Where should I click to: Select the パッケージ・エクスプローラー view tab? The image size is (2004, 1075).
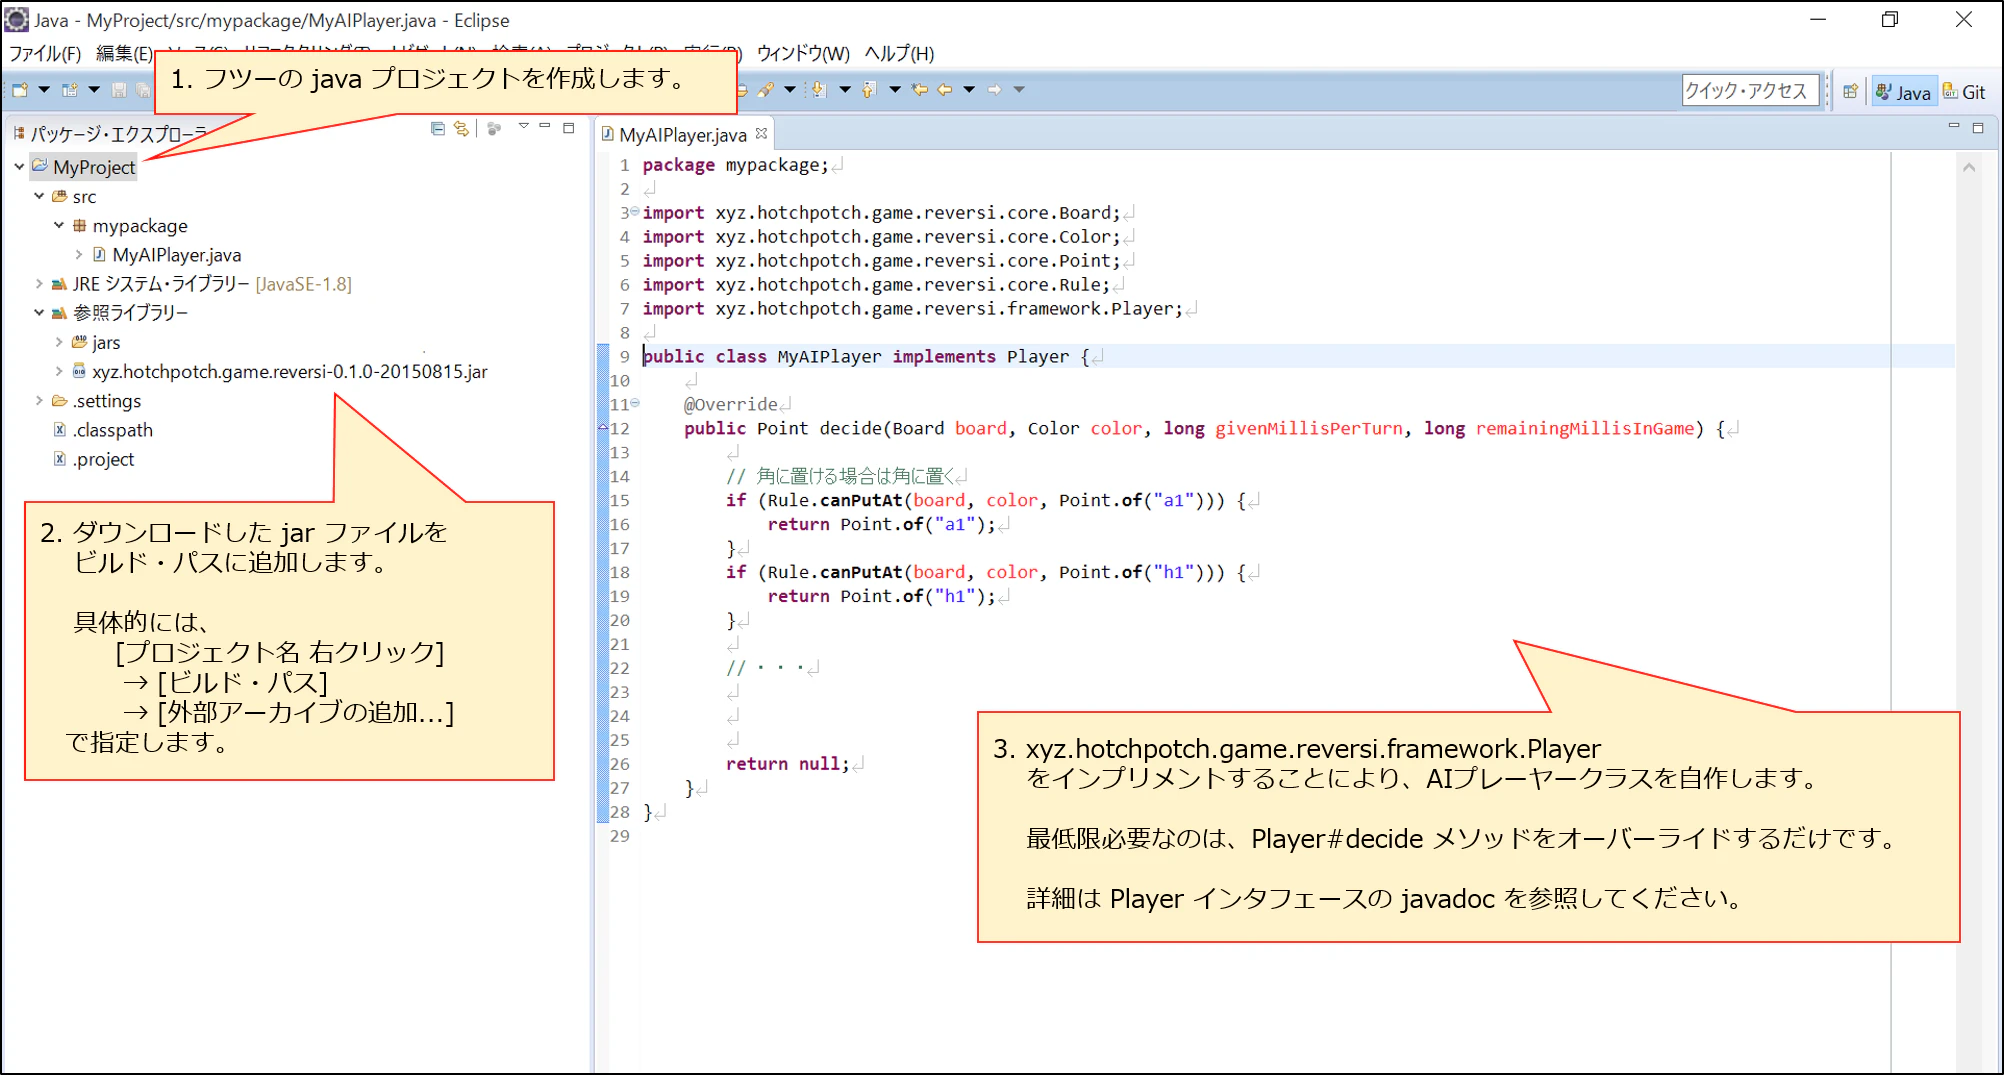pyautogui.click(x=110, y=134)
